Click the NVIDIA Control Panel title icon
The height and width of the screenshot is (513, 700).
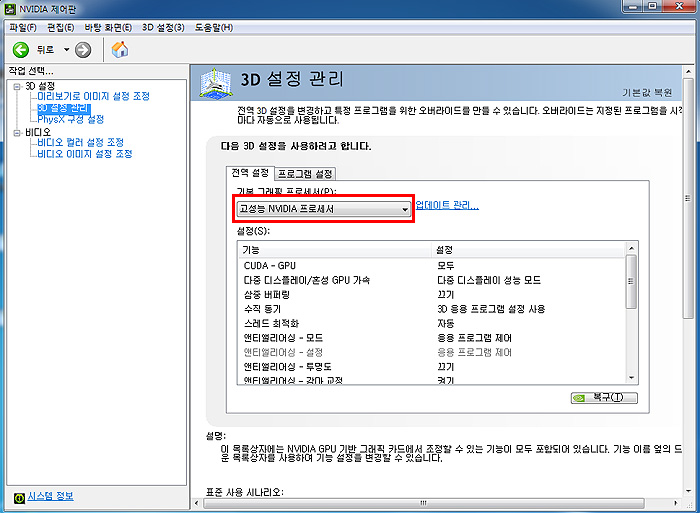point(10,9)
